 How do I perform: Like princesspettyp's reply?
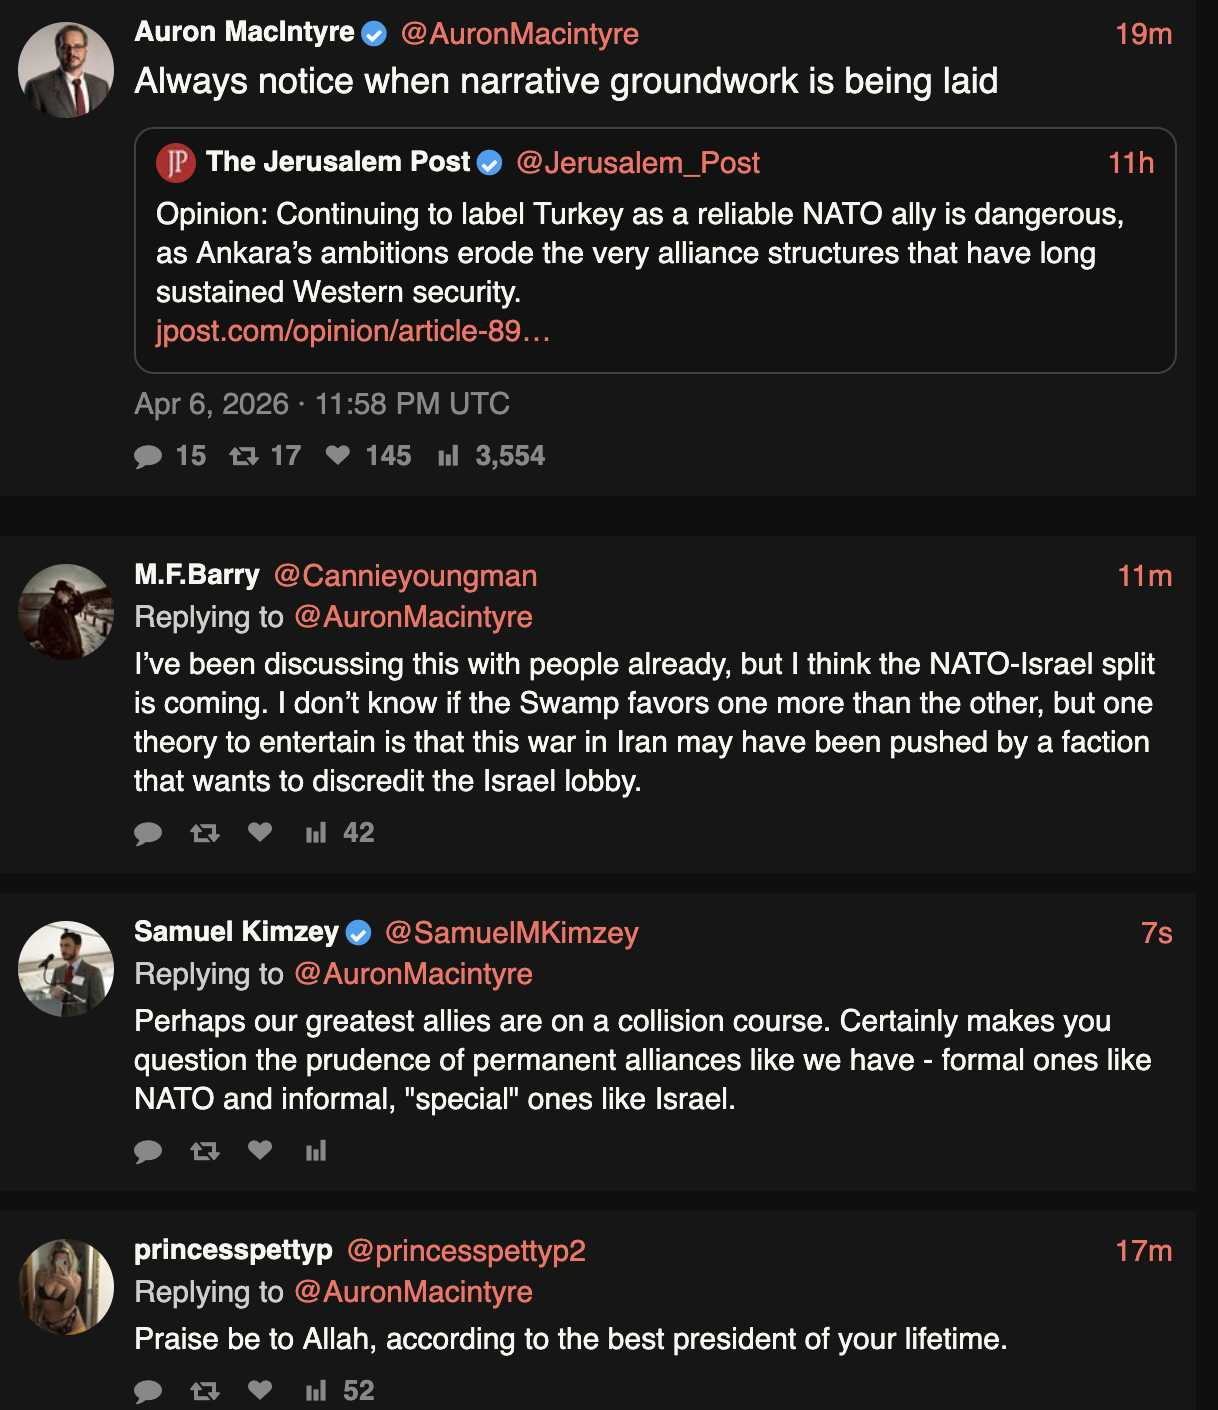coord(260,1390)
